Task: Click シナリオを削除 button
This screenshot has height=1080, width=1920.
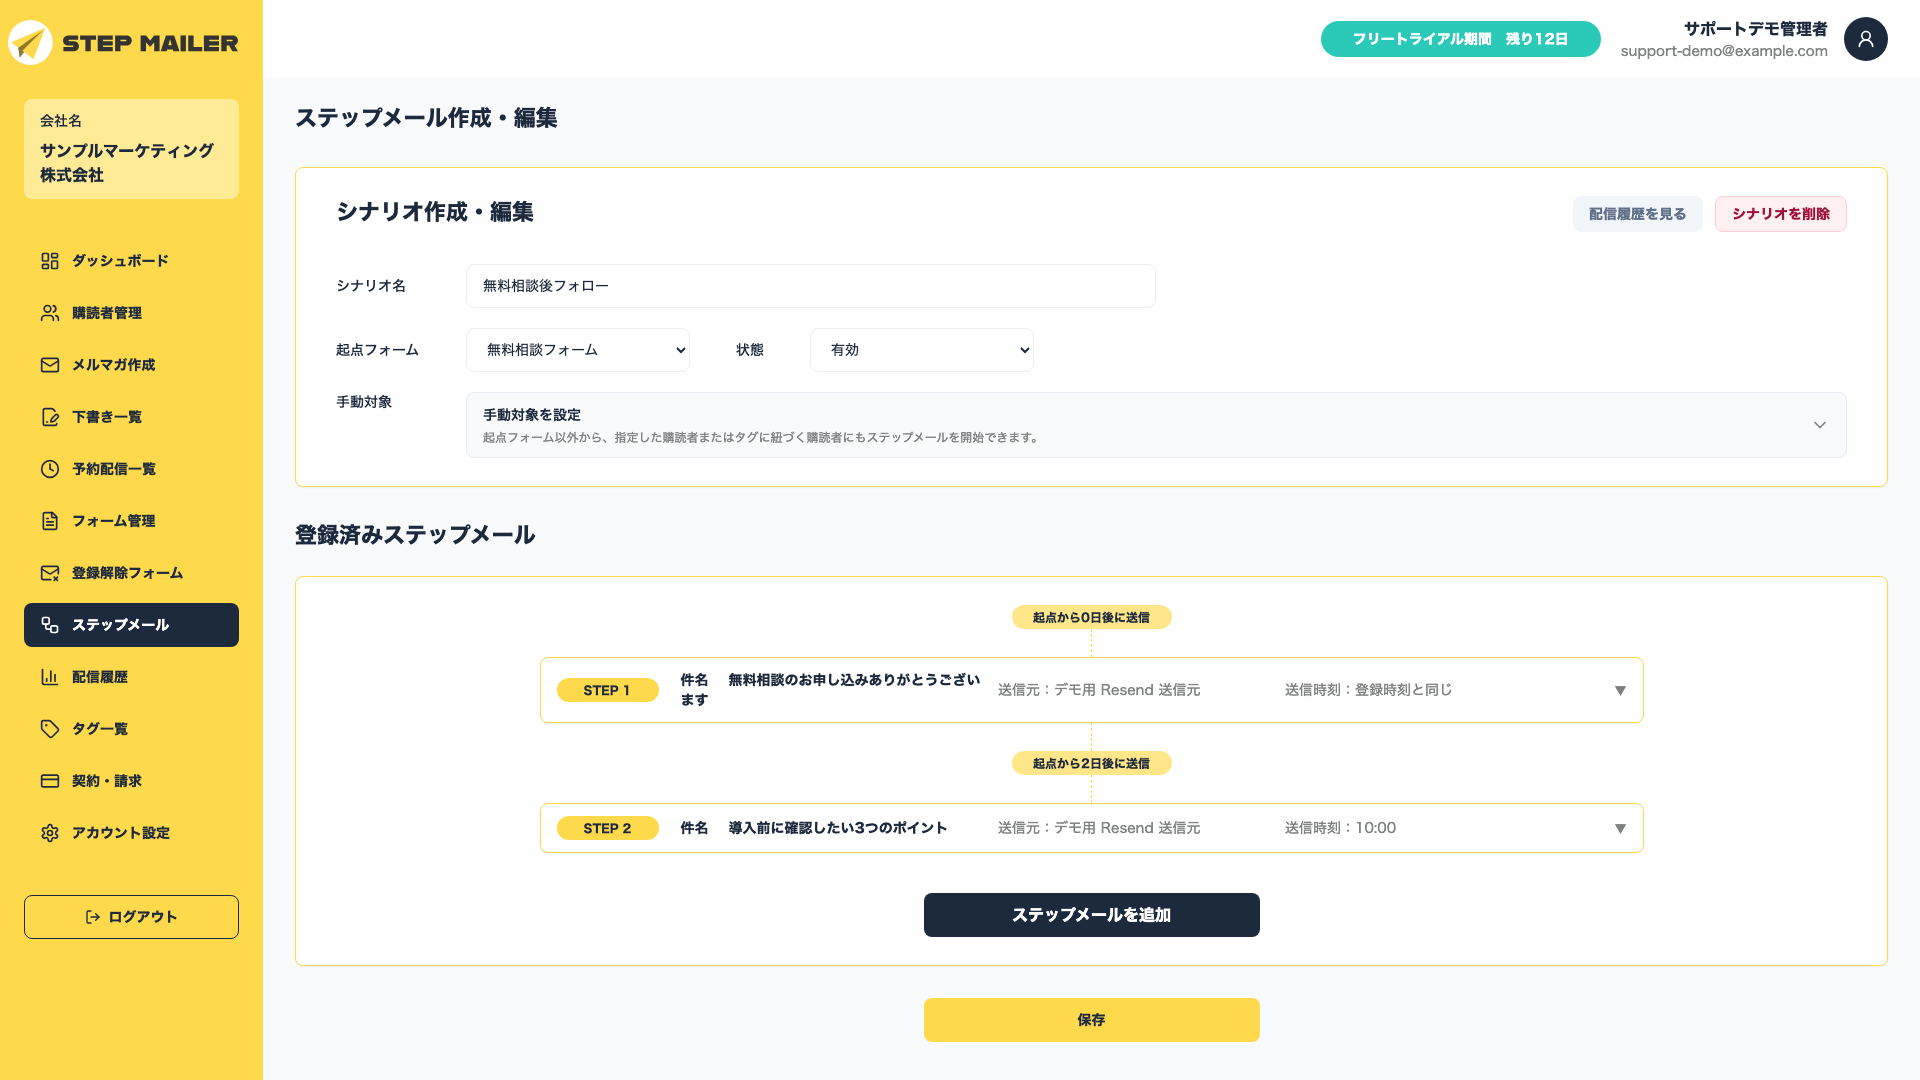Action: 1780,214
